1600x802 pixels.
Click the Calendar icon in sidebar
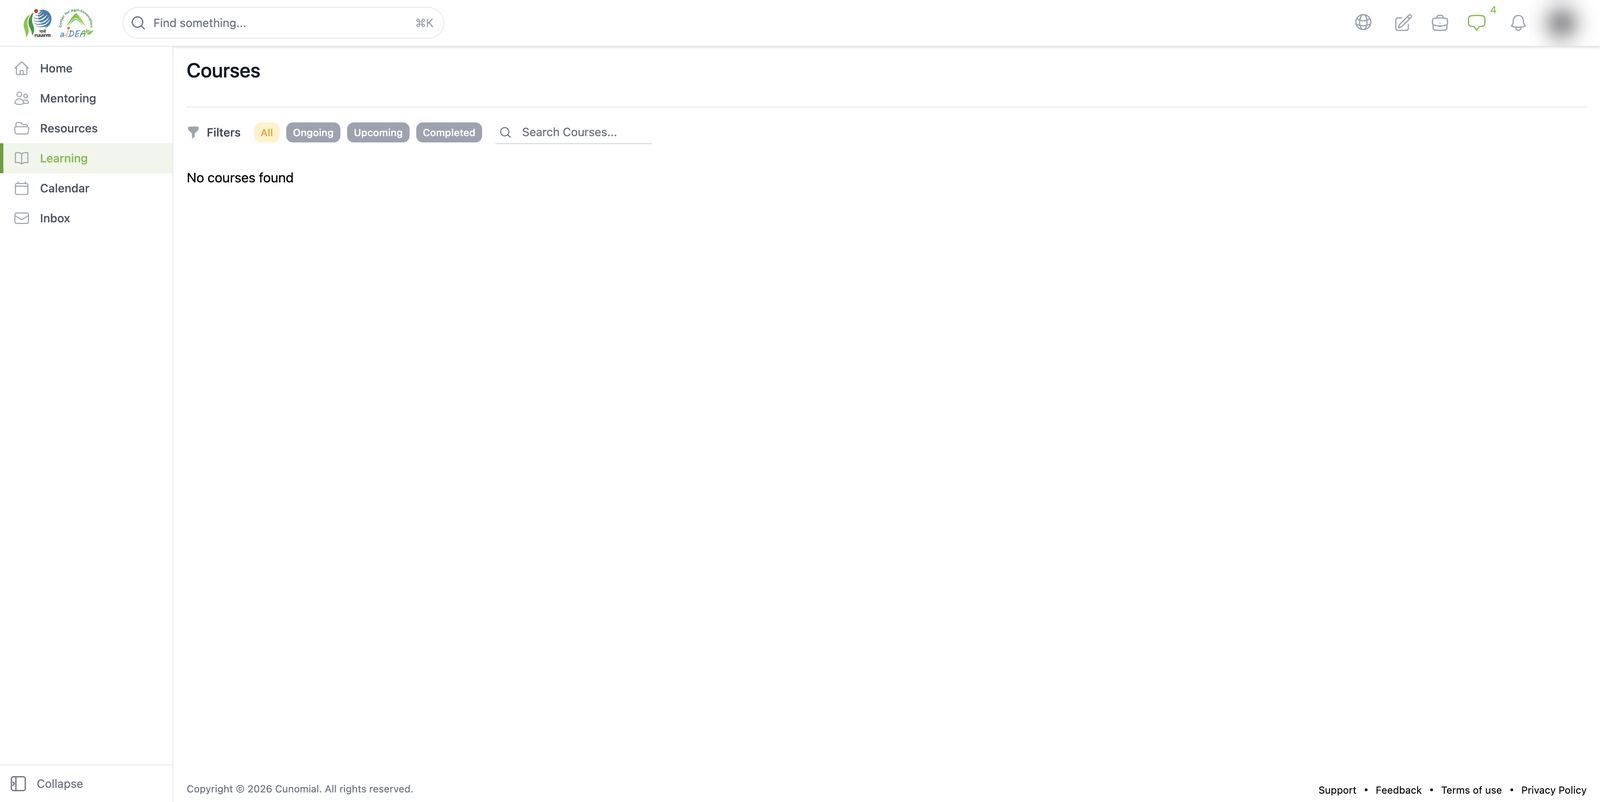21,188
